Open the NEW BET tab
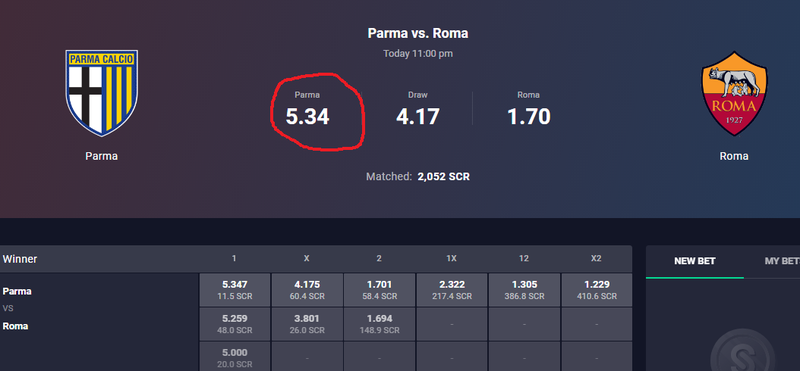 tap(694, 261)
